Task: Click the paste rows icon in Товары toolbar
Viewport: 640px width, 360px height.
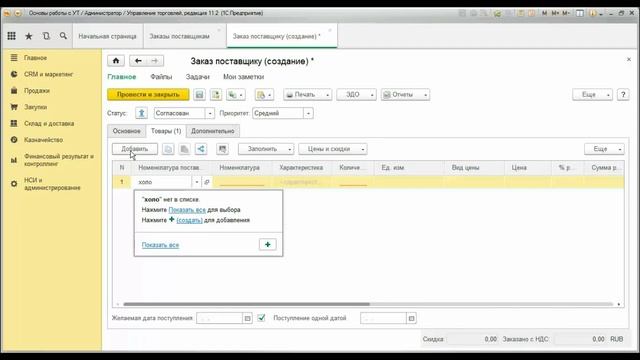Action: tap(184, 149)
